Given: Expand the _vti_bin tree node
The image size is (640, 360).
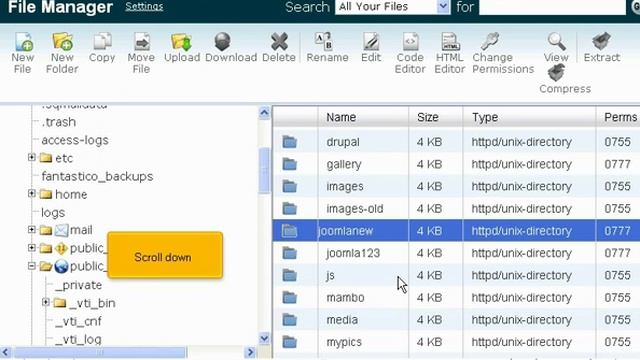Looking at the screenshot, I should tap(46, 302).
